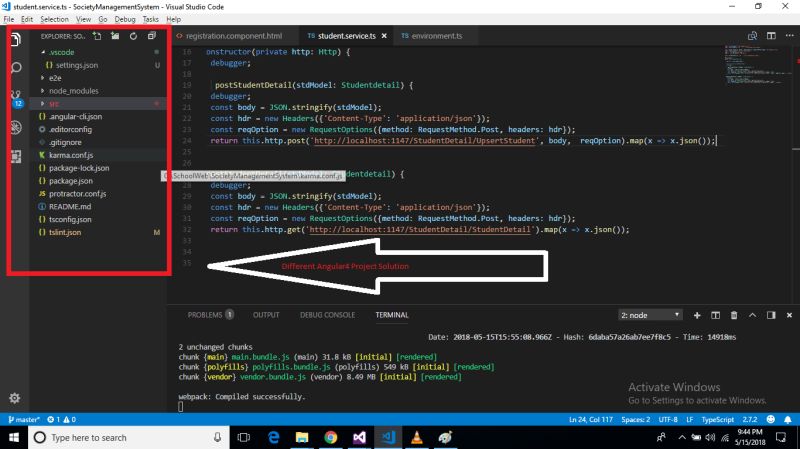Click 'Ln 24, Col 117' in status bar
Viewport: 800px width, 449px height.
point(591,419)
